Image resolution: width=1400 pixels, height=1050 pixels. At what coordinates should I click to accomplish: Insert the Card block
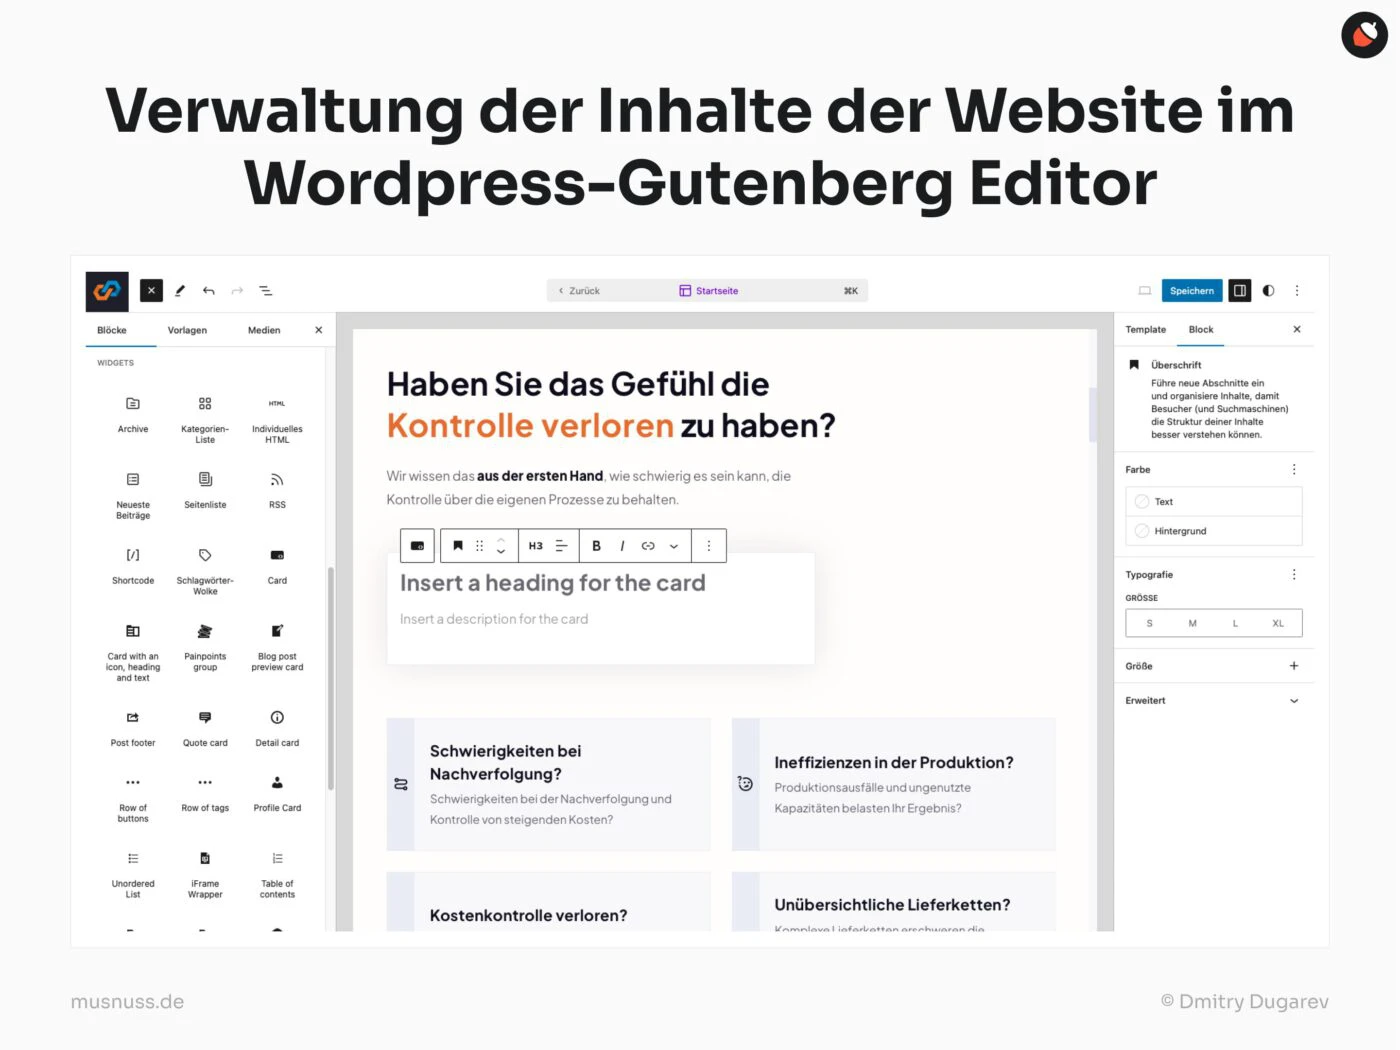(277, 566)
